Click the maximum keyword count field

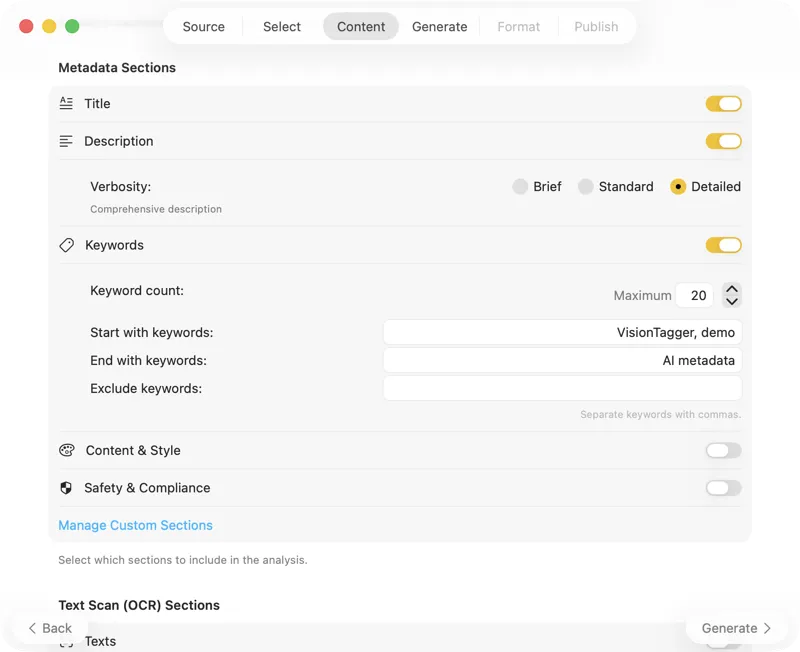point(694,295)
